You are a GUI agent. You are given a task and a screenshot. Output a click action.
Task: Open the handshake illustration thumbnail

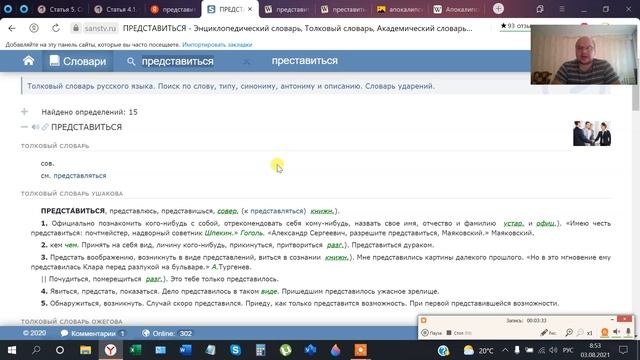pyautogui.click(x=592, y=133)
